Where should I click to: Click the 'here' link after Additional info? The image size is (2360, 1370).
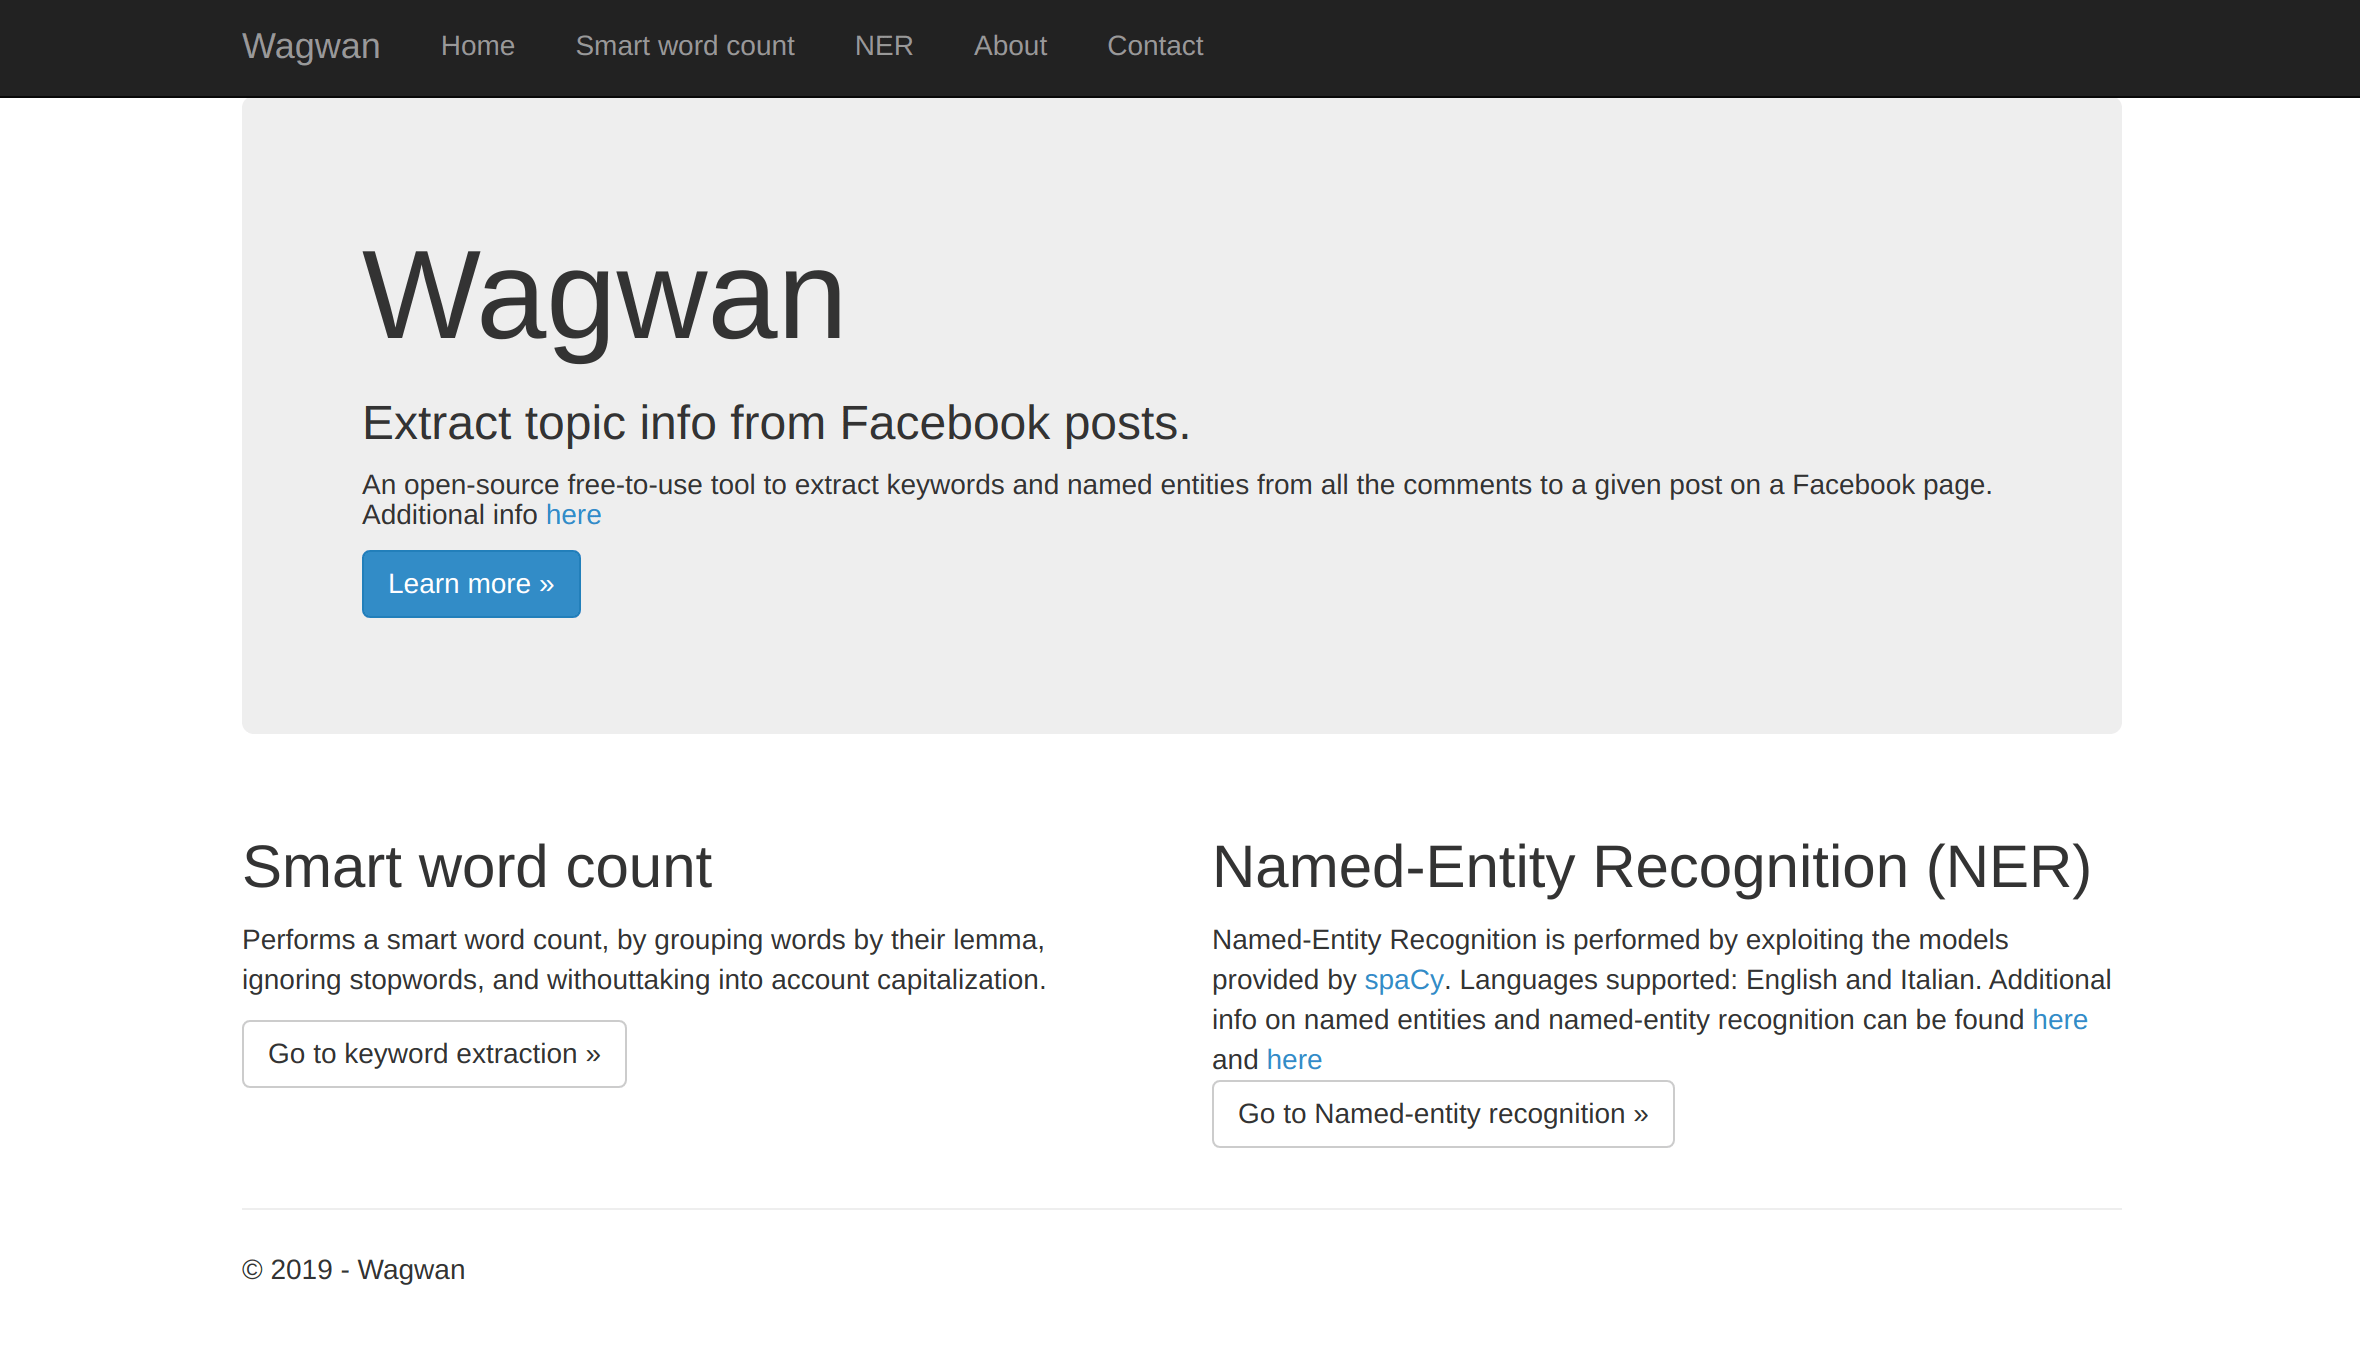click(x=573, y=515)
